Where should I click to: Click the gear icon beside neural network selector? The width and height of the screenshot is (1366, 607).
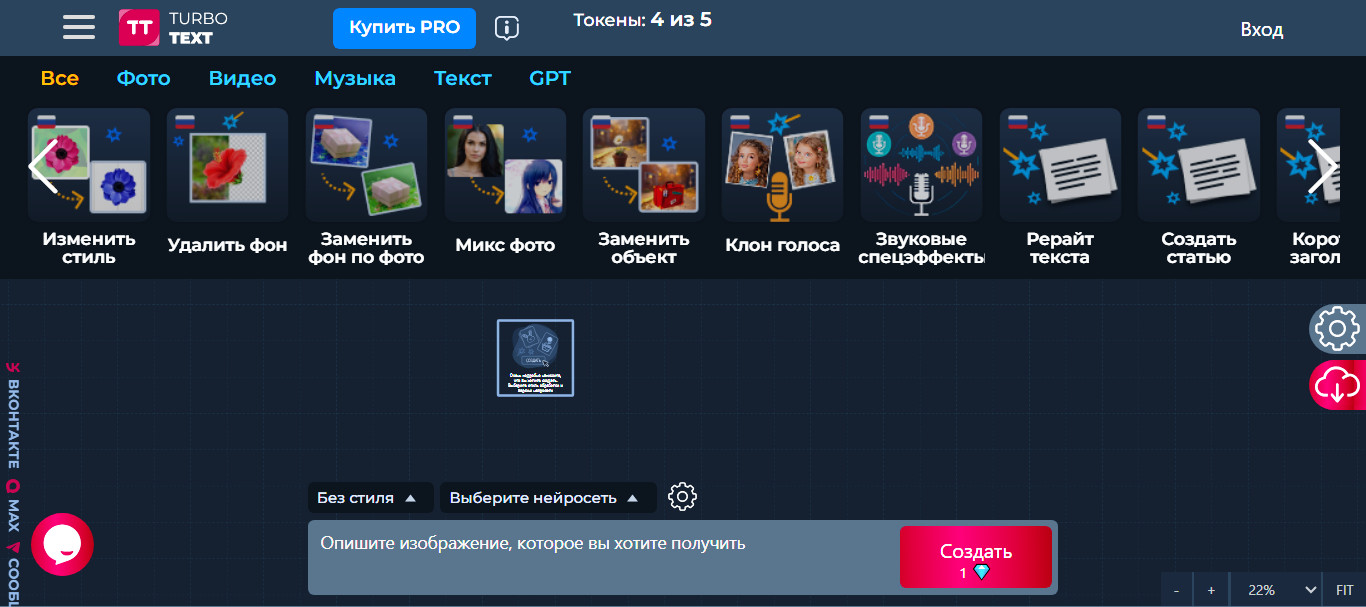[682, 496]
